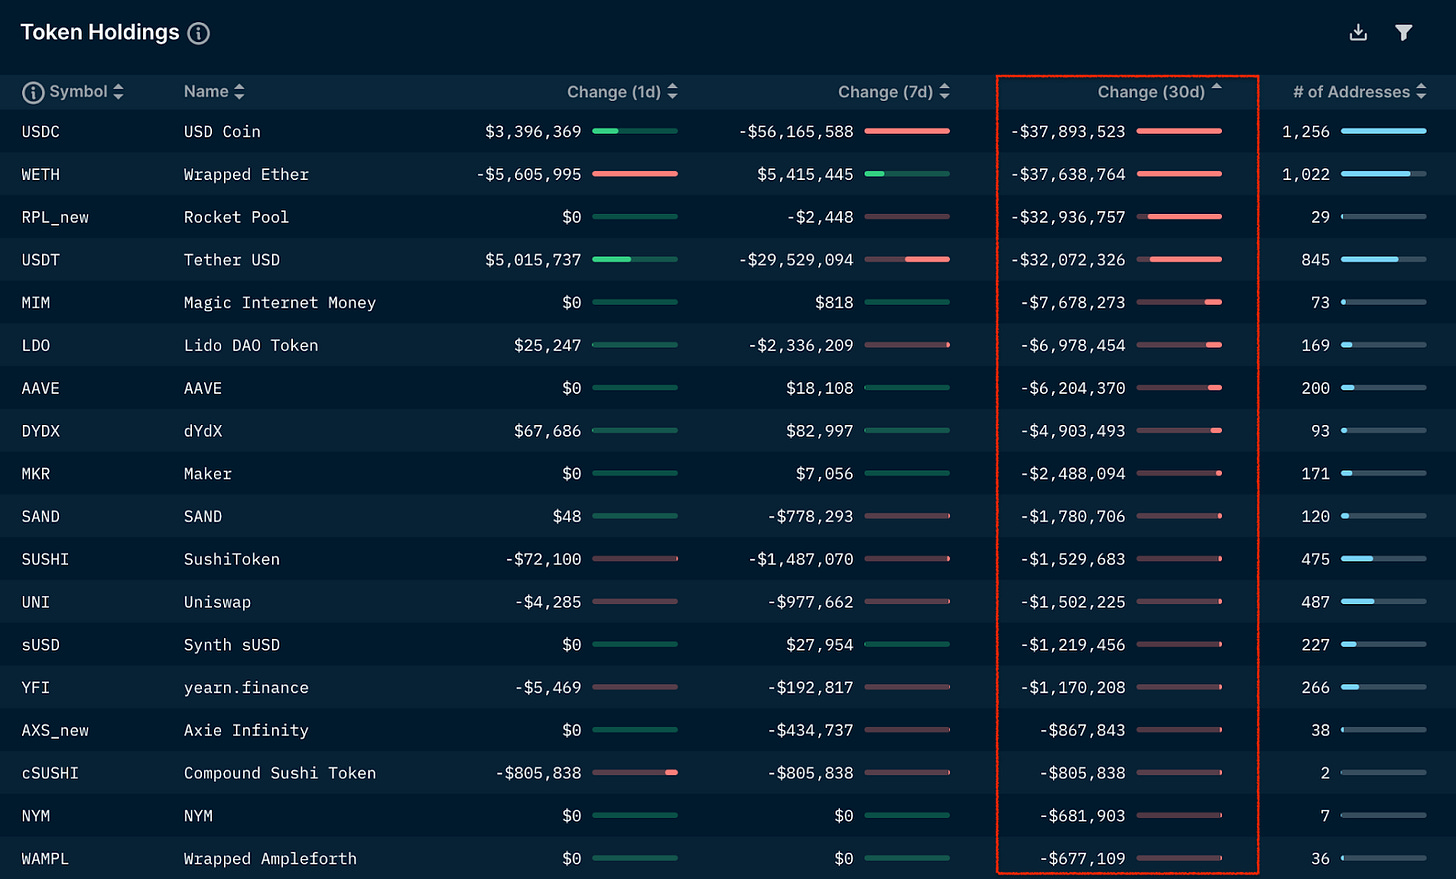Image resolution: width=1456 pixels, height=879 pixels.
Task: Select the cSUSHI symbol cell
Action: point(50,774)
